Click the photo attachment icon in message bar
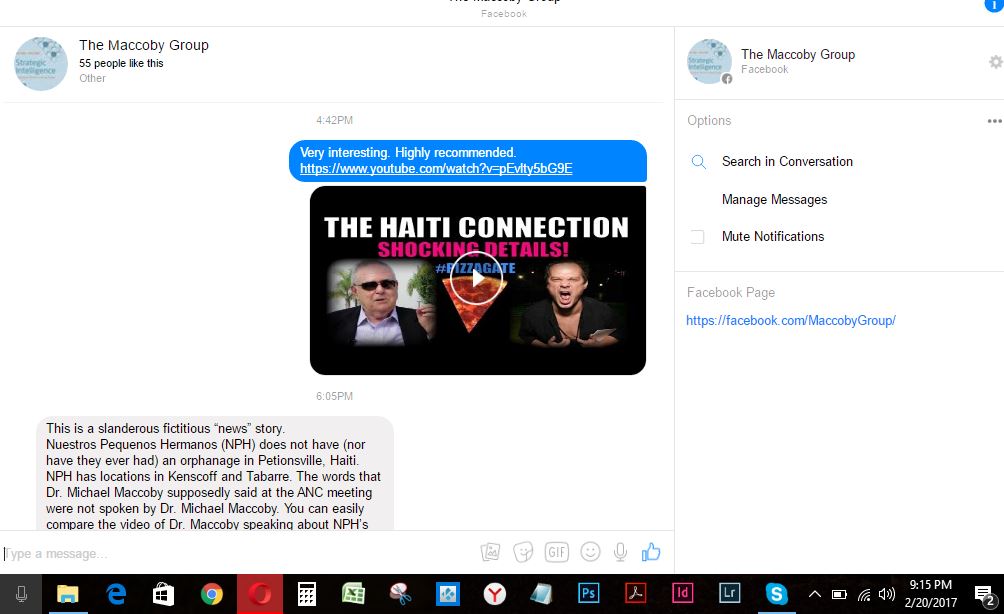 490,552
